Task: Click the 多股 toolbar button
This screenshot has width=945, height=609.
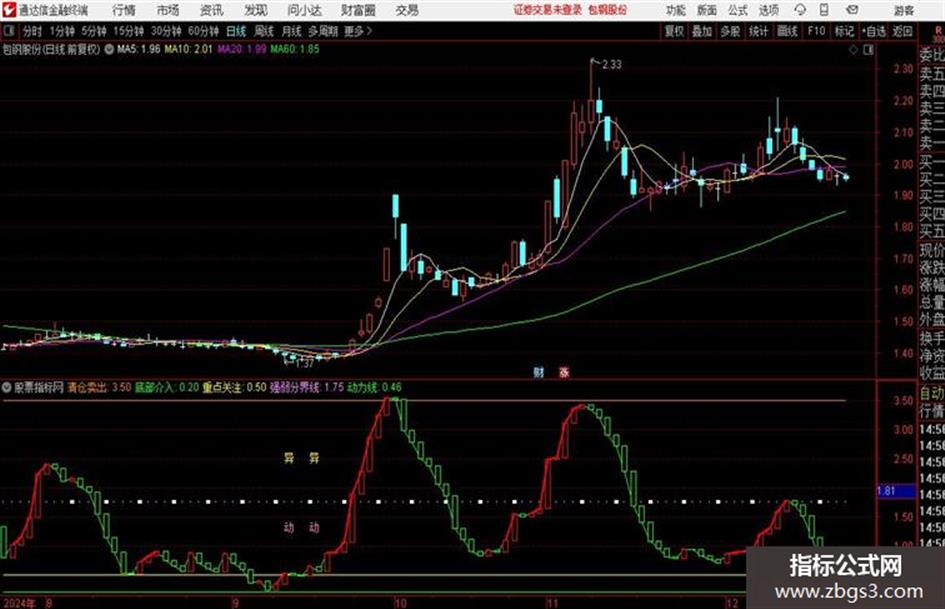Action: 730,31
